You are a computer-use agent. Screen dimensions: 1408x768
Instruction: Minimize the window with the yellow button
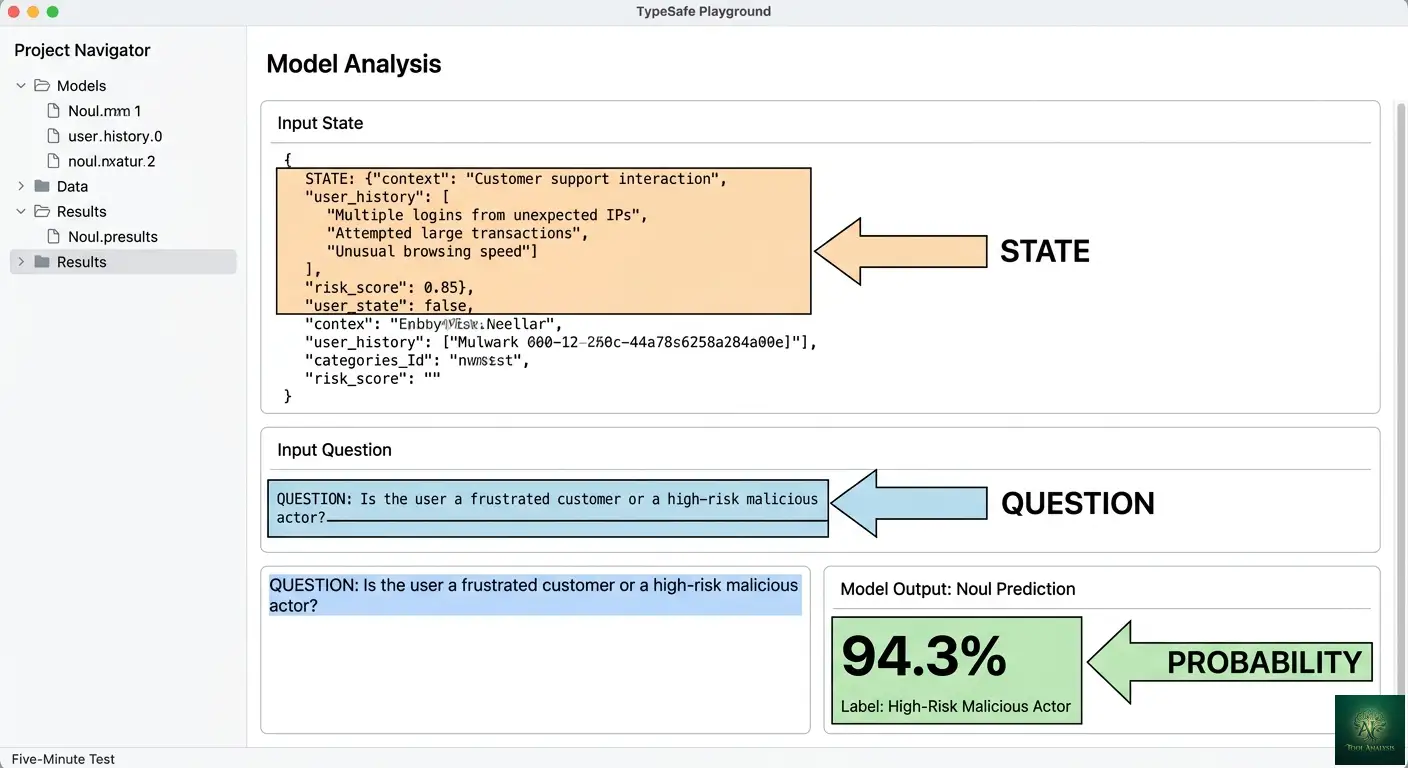(x=33, y=12)
